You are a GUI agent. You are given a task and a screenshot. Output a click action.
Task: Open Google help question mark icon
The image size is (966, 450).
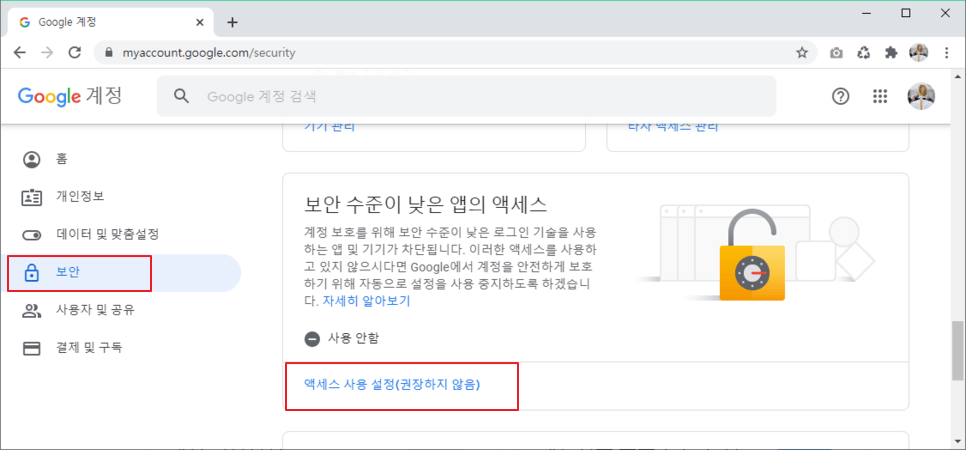coord(840,96)
